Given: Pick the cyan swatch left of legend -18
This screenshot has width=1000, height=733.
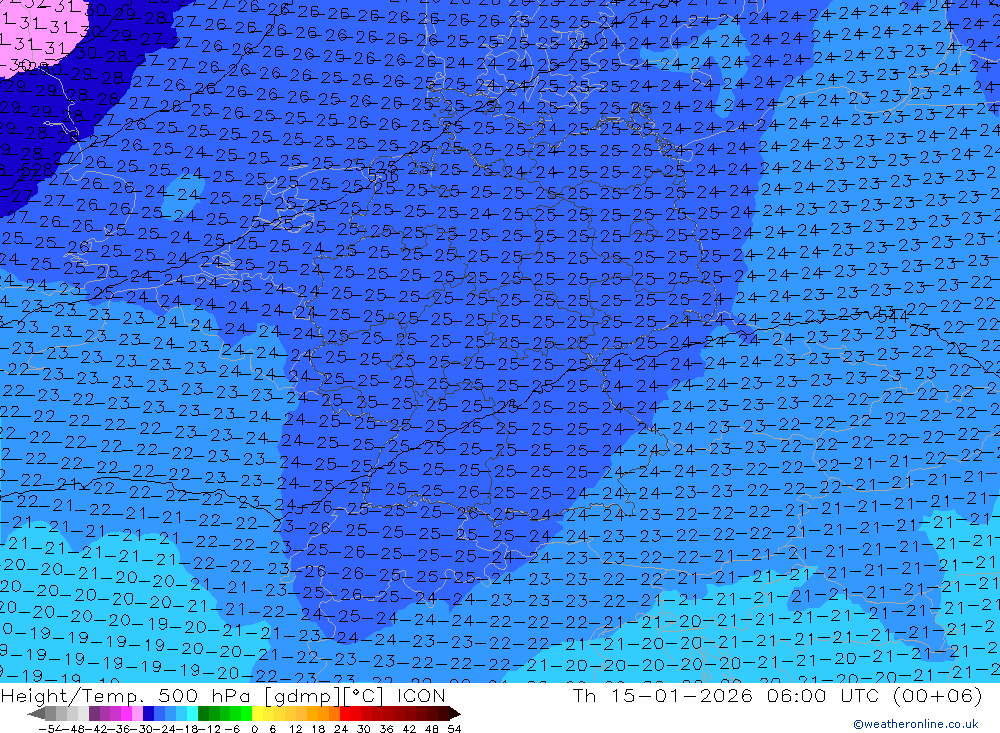Looking at the screenshot, I should click(x=193, y=714).
